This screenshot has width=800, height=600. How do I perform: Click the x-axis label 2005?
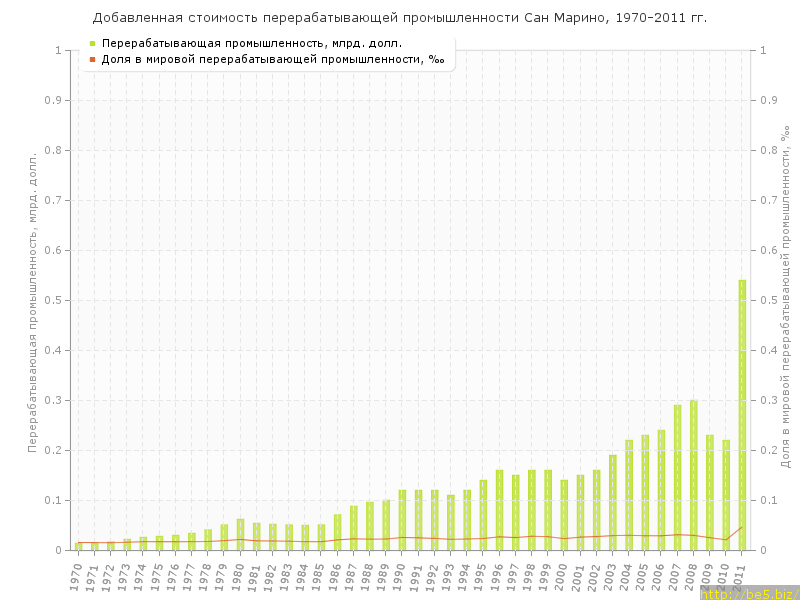tap(643, 577)
